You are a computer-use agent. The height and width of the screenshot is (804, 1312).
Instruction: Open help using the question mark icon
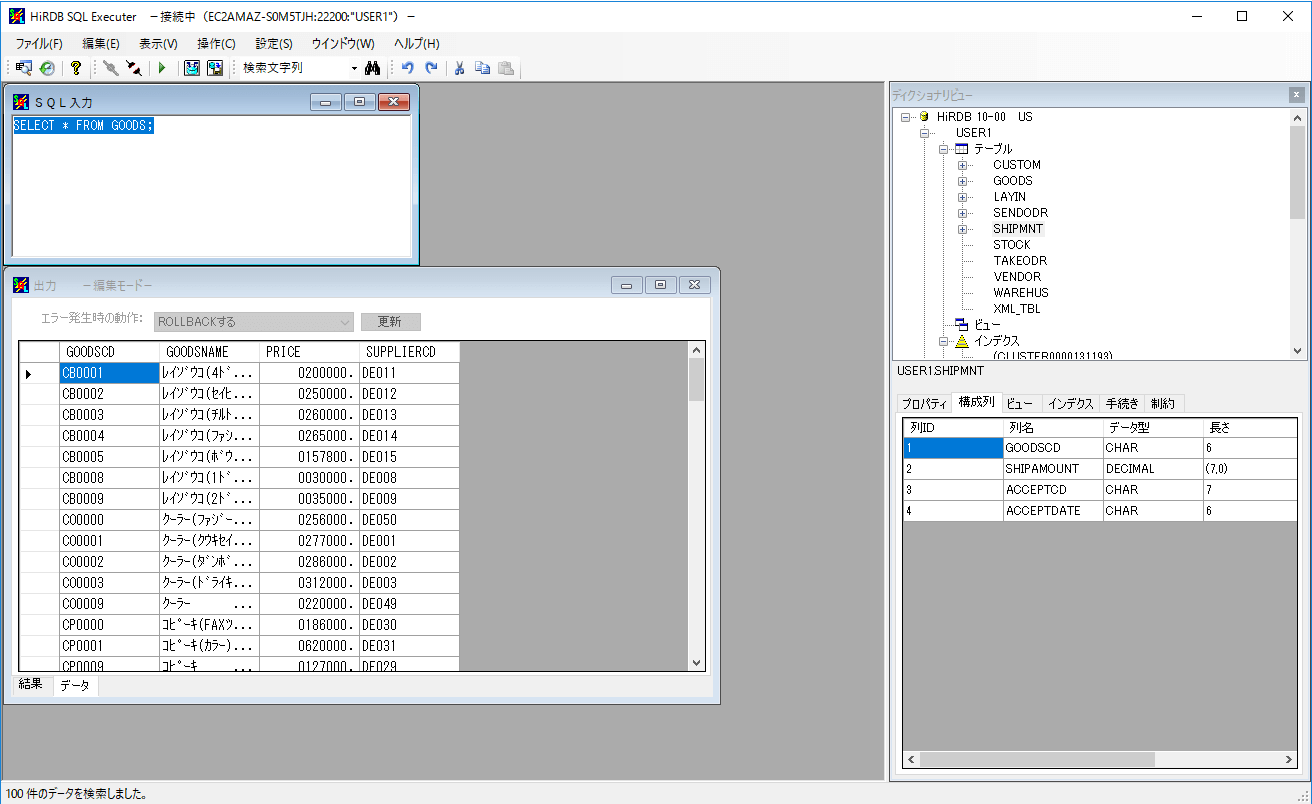tap(75, 67)
